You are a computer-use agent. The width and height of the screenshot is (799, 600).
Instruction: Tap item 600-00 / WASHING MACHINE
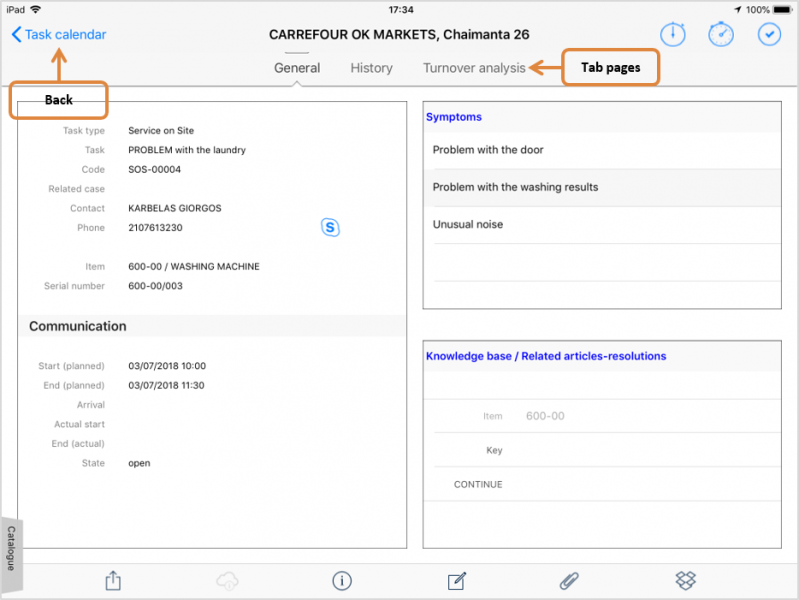[194, 267]
